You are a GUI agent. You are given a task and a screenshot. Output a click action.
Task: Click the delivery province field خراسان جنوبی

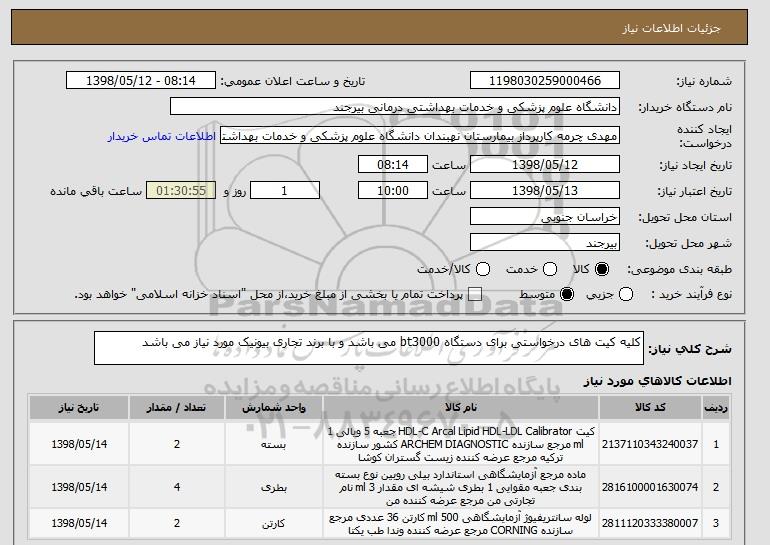click(x=545, y=217)
